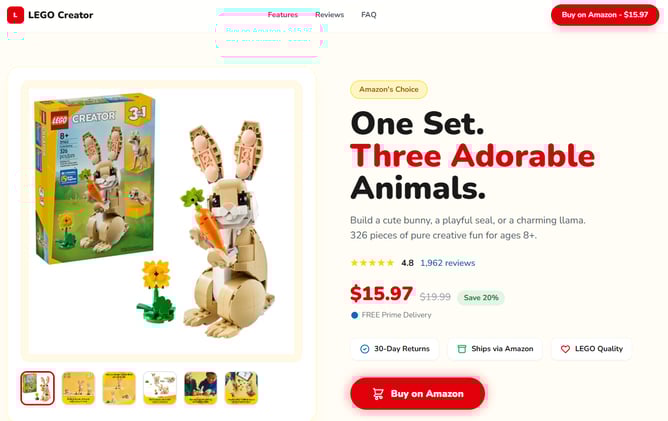Select the first bunny box thumbnail
Viewport: 668px width, 421px height.
point(37,388)
